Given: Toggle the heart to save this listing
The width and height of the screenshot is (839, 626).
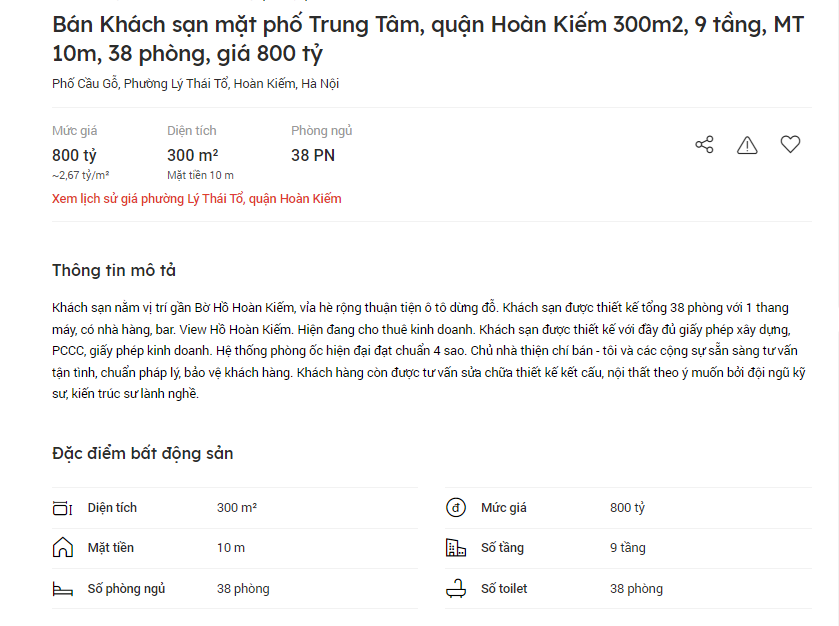Looking at the screenshot, I should coord(790,144).
